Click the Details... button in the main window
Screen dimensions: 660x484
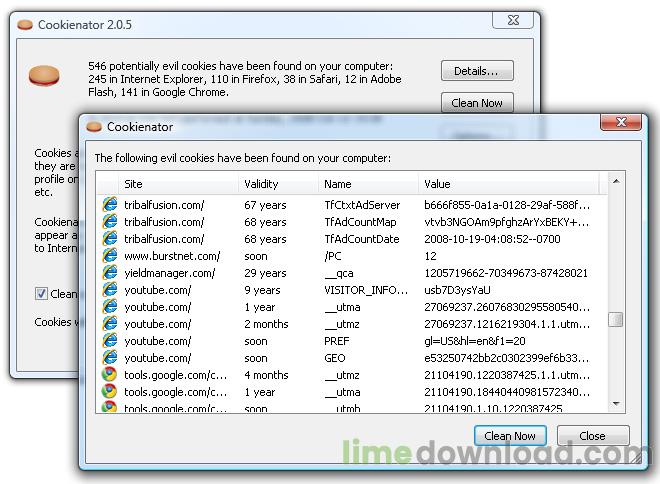click(477, 71)
